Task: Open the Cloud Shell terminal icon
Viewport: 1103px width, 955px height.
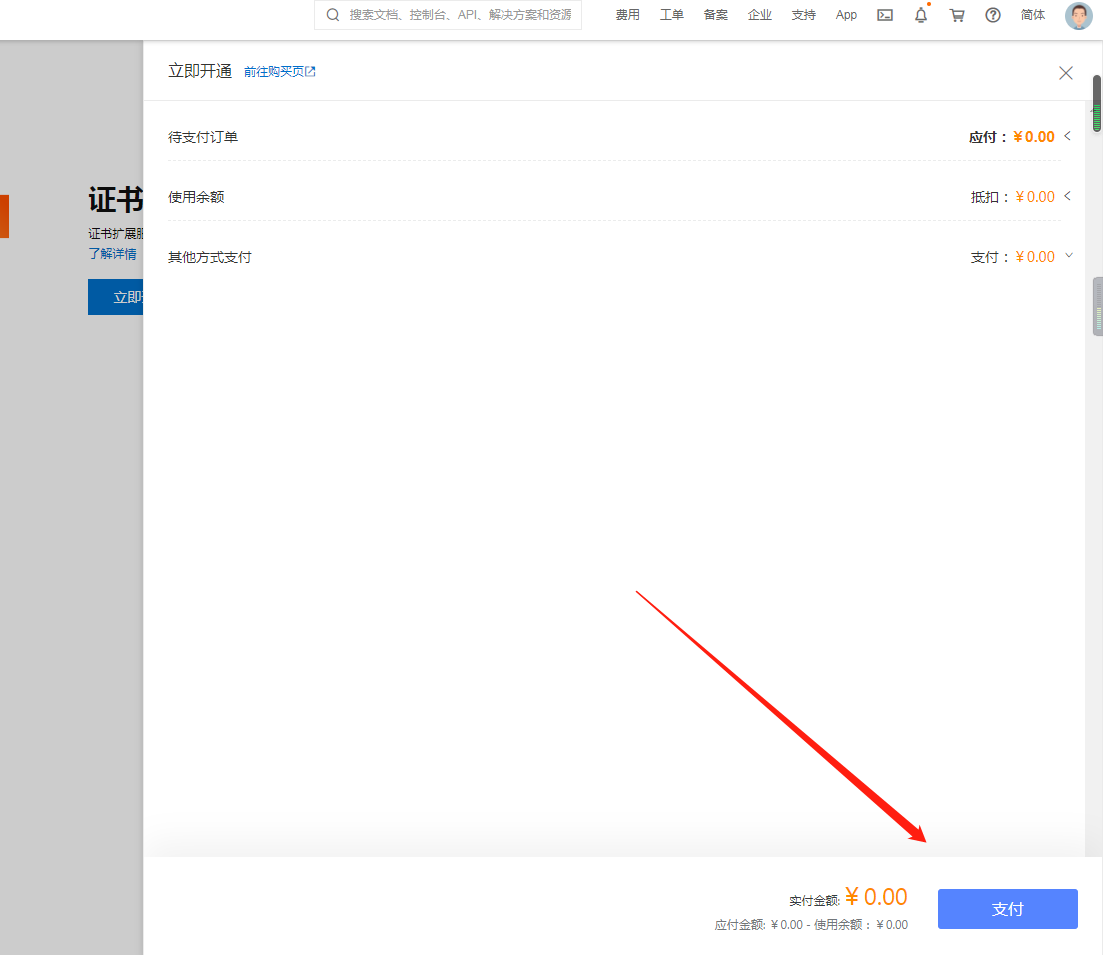Action: point(885,15)
